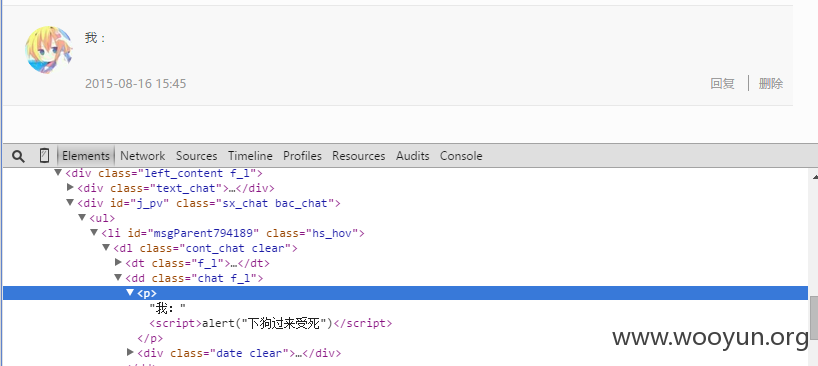Screen dimensions: 818x366
Task: Expand the date clear div node
Action: (130, 352)
